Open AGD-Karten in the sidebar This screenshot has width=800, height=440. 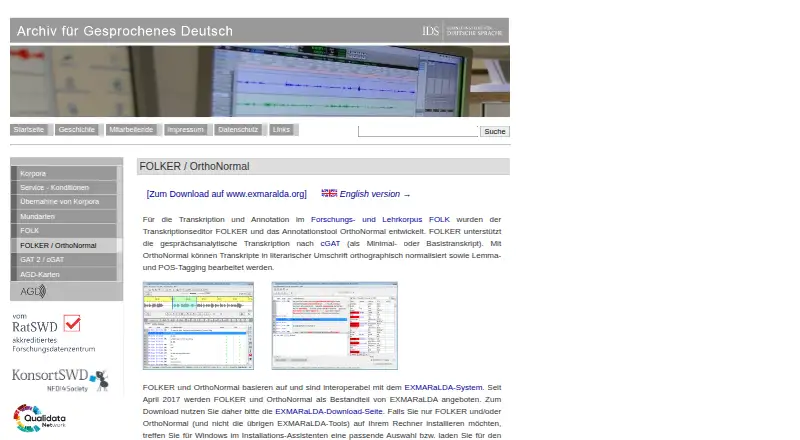tap(66, 274)
